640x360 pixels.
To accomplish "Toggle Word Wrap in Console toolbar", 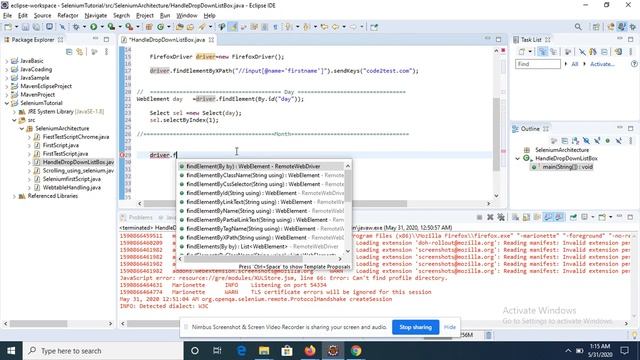I will pos(537,217).
